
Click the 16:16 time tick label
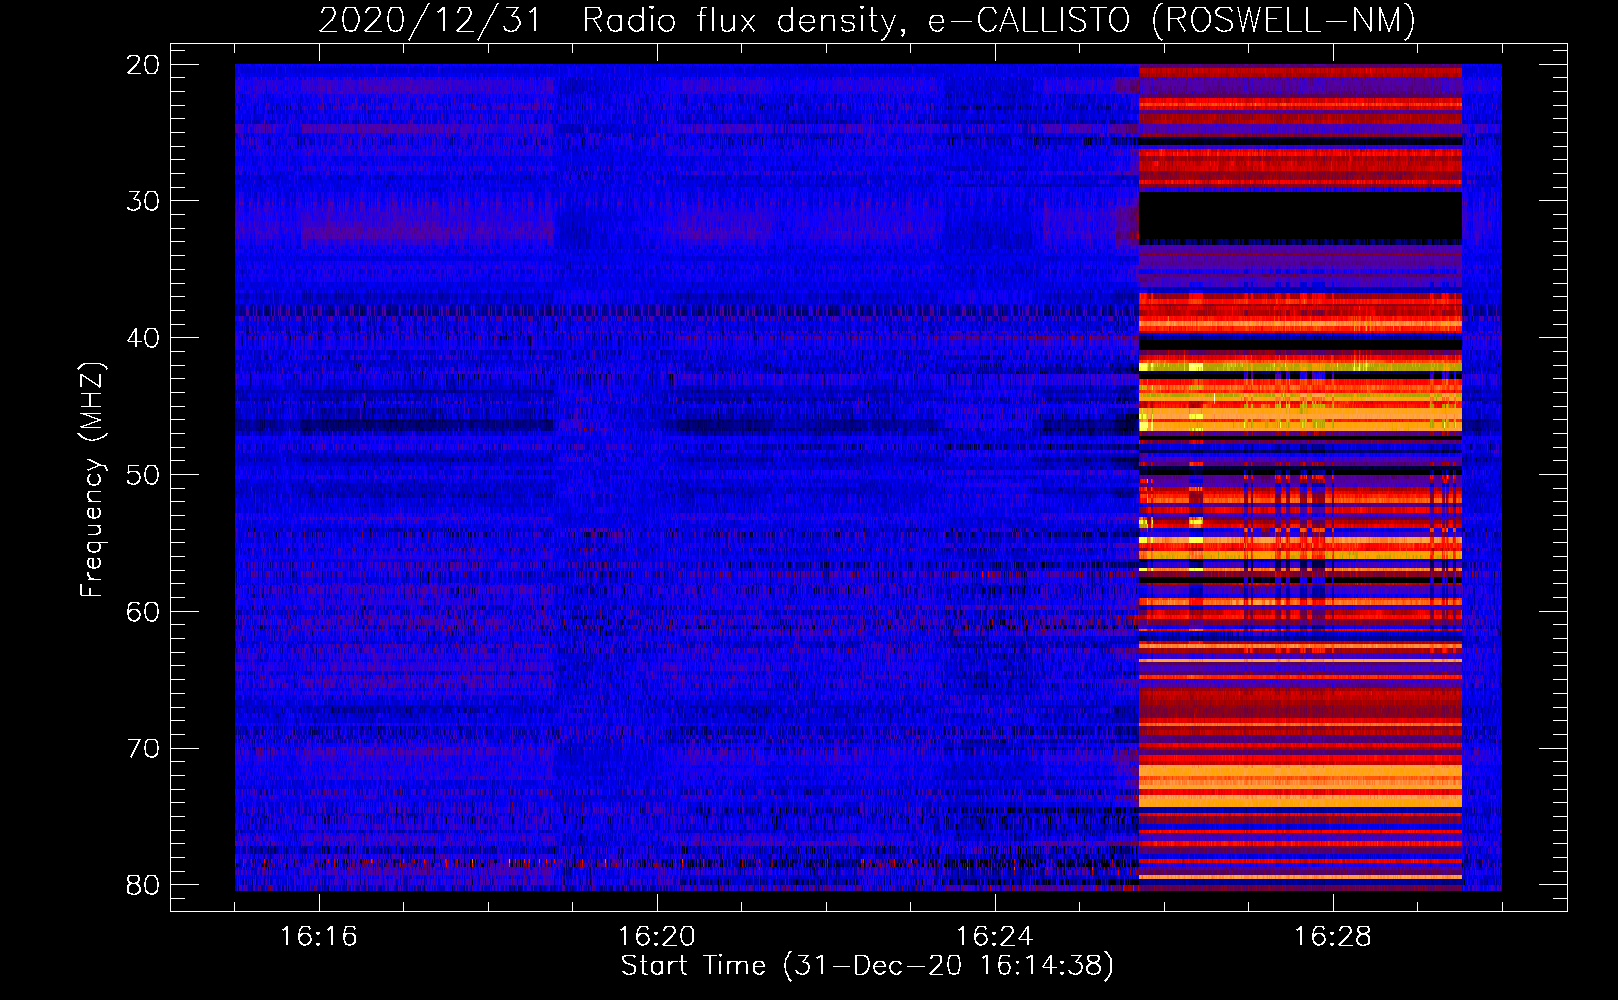point(318,937)
